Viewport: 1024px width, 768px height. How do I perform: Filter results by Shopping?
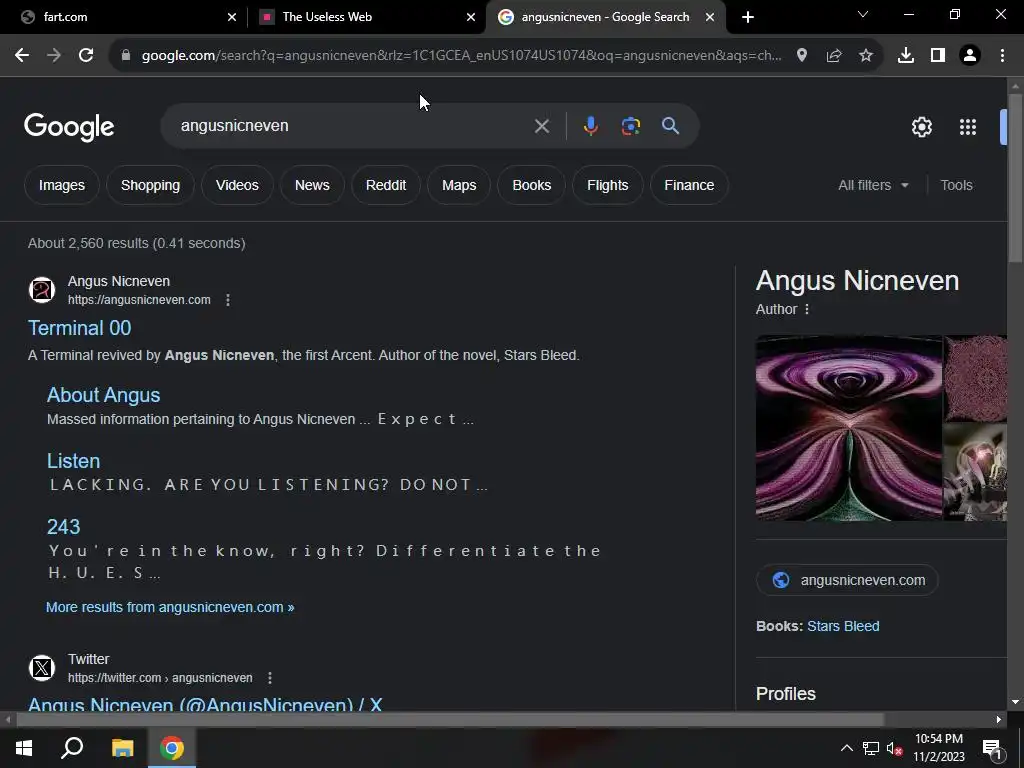(150, 185)
